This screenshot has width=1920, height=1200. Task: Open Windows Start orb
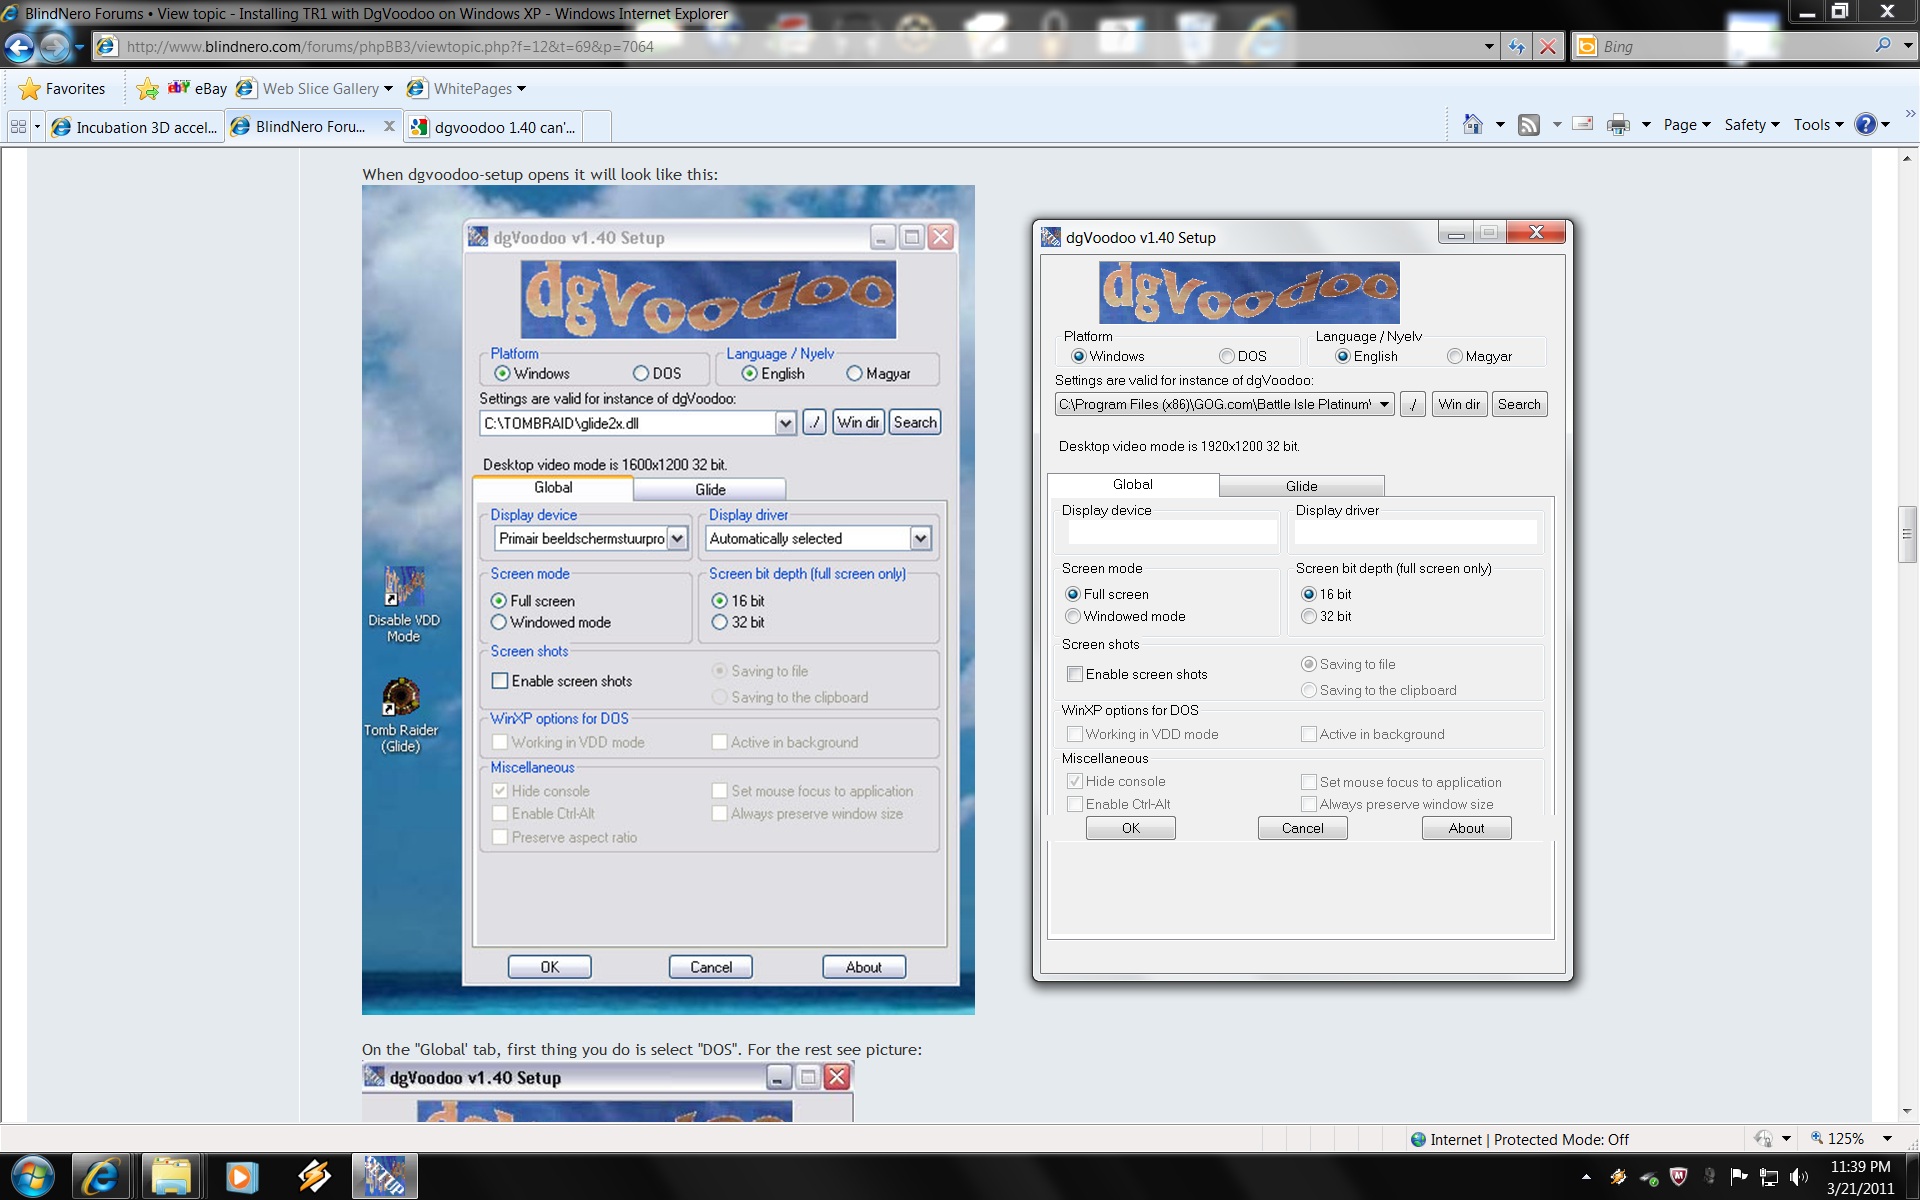[x=32, y=1177]
